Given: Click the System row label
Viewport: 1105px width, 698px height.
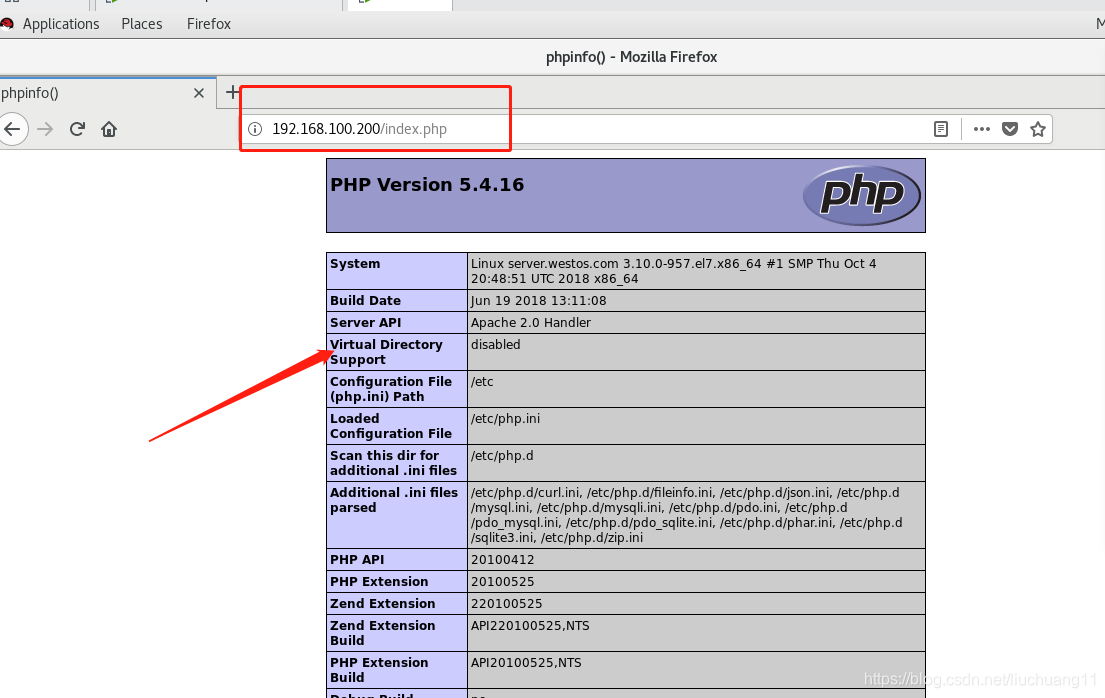Looking at the screenshot, I should click(x=354, y=264).
